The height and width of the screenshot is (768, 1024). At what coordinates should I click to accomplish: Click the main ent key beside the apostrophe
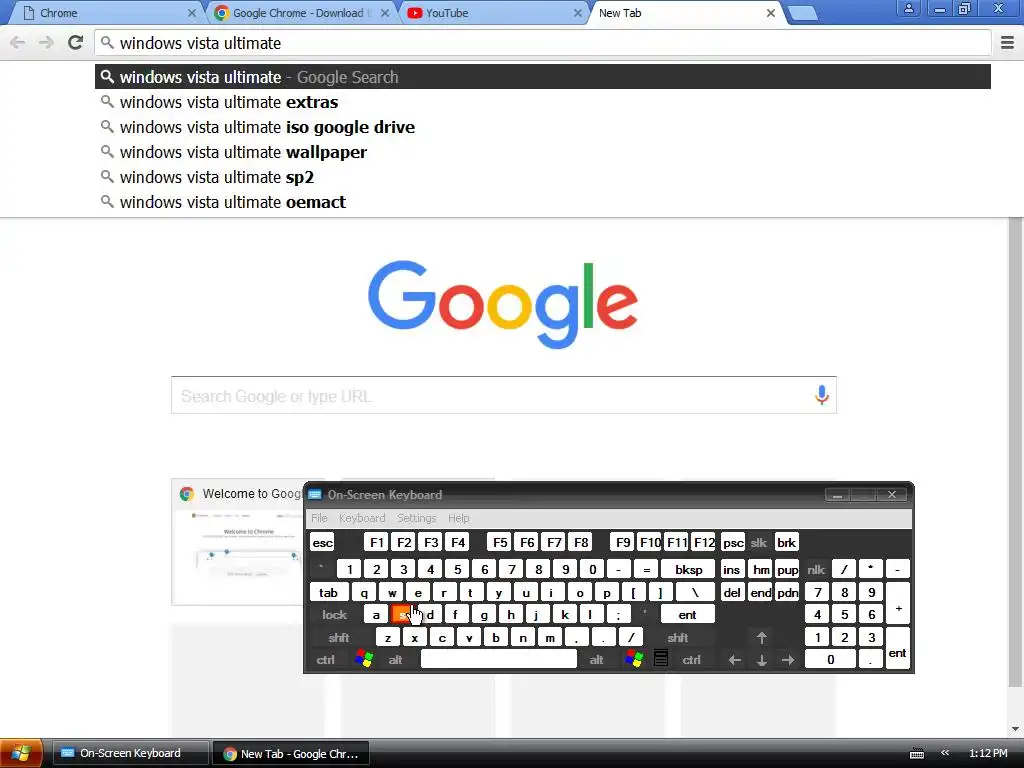[687, 615]
